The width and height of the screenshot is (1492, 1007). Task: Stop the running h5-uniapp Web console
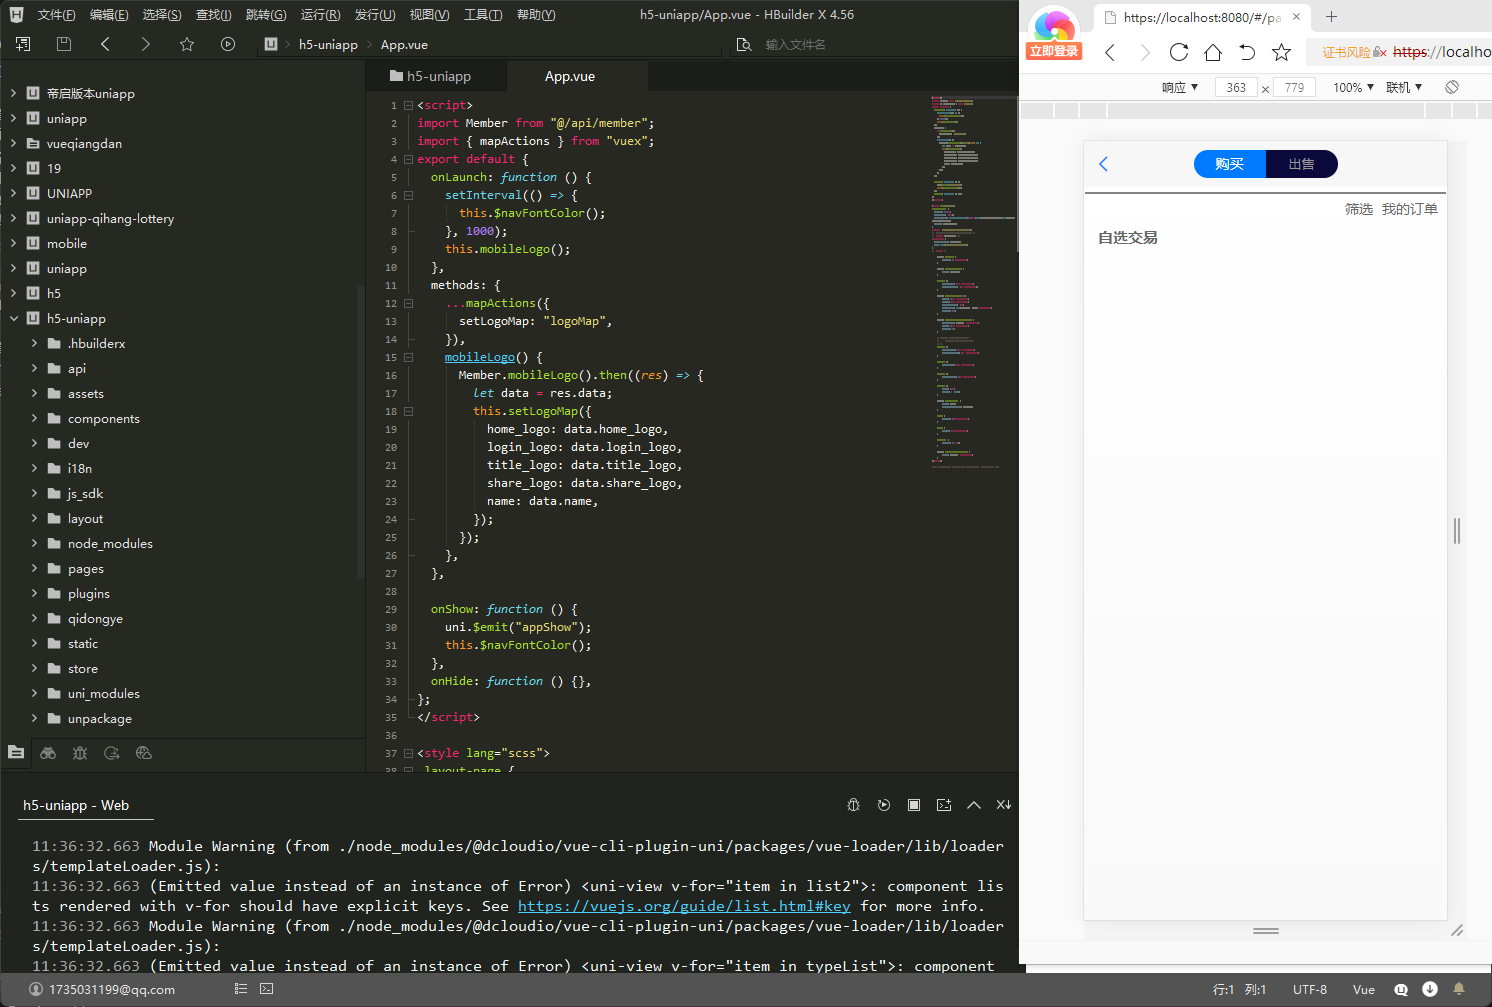click(x=914, y=805)
